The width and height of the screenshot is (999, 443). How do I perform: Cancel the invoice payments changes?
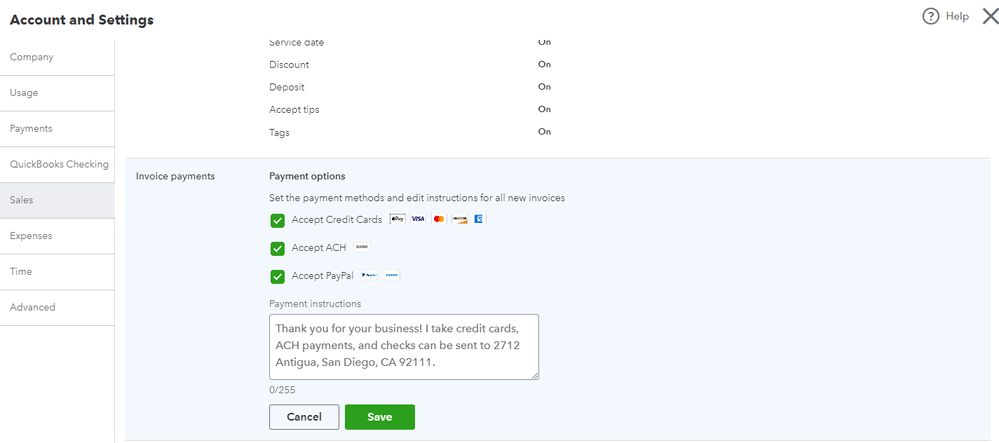click(304, 417)
